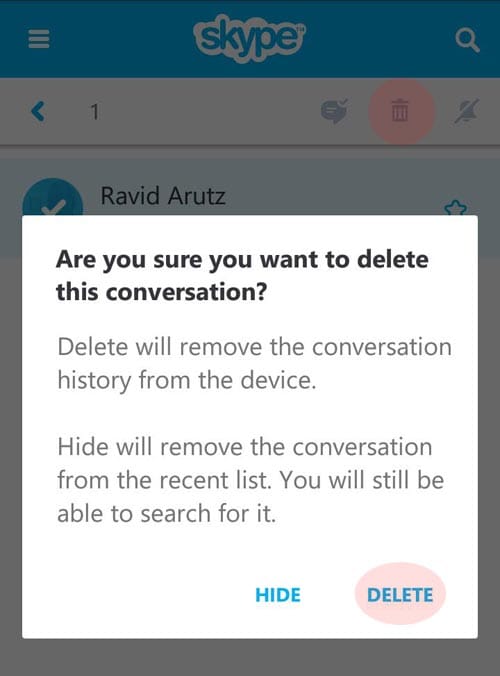Tap the mark-as-read chat bubble icon

point(334,111)
